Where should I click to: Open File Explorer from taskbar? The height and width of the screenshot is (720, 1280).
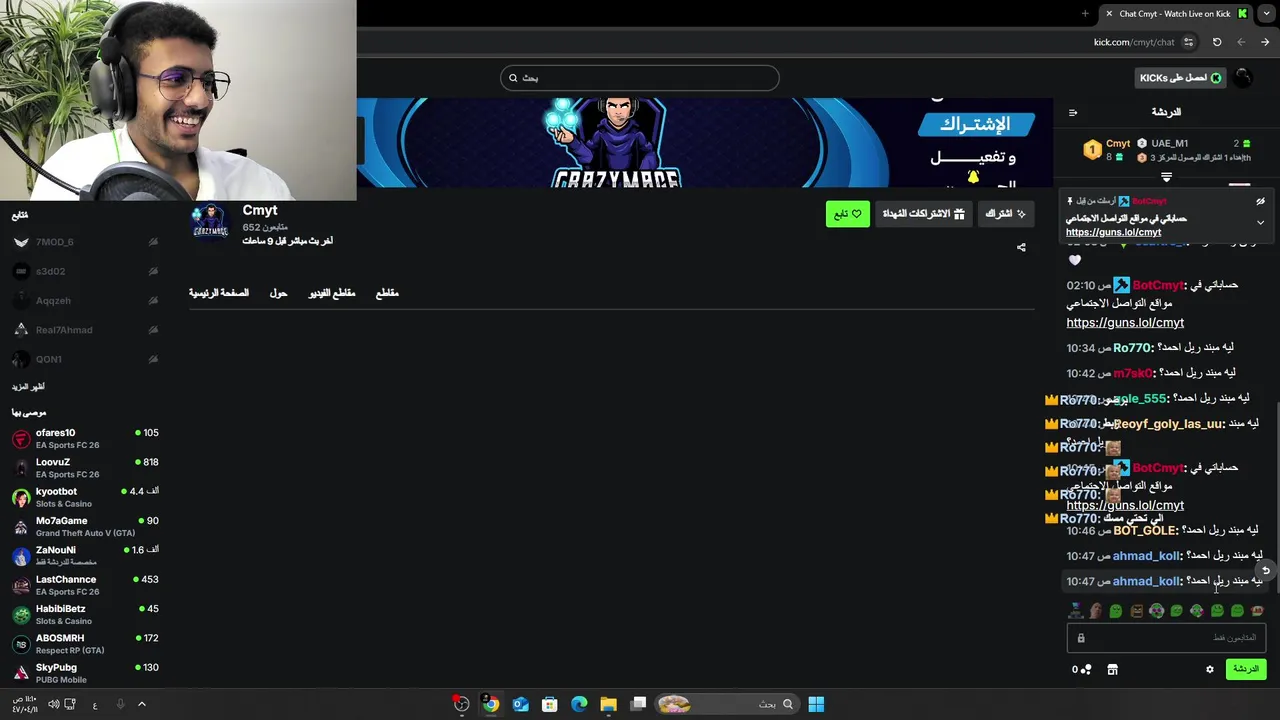point(608,704)
